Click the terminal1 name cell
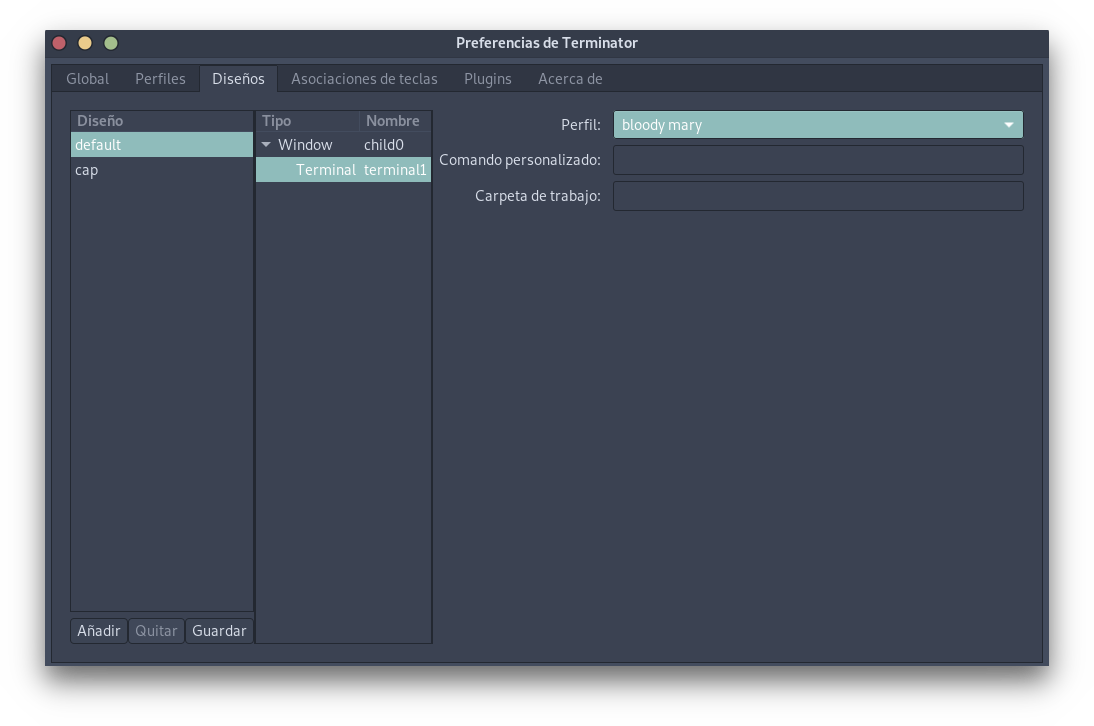The width and height of the screenshot is (1094, 726). [395, 169]
